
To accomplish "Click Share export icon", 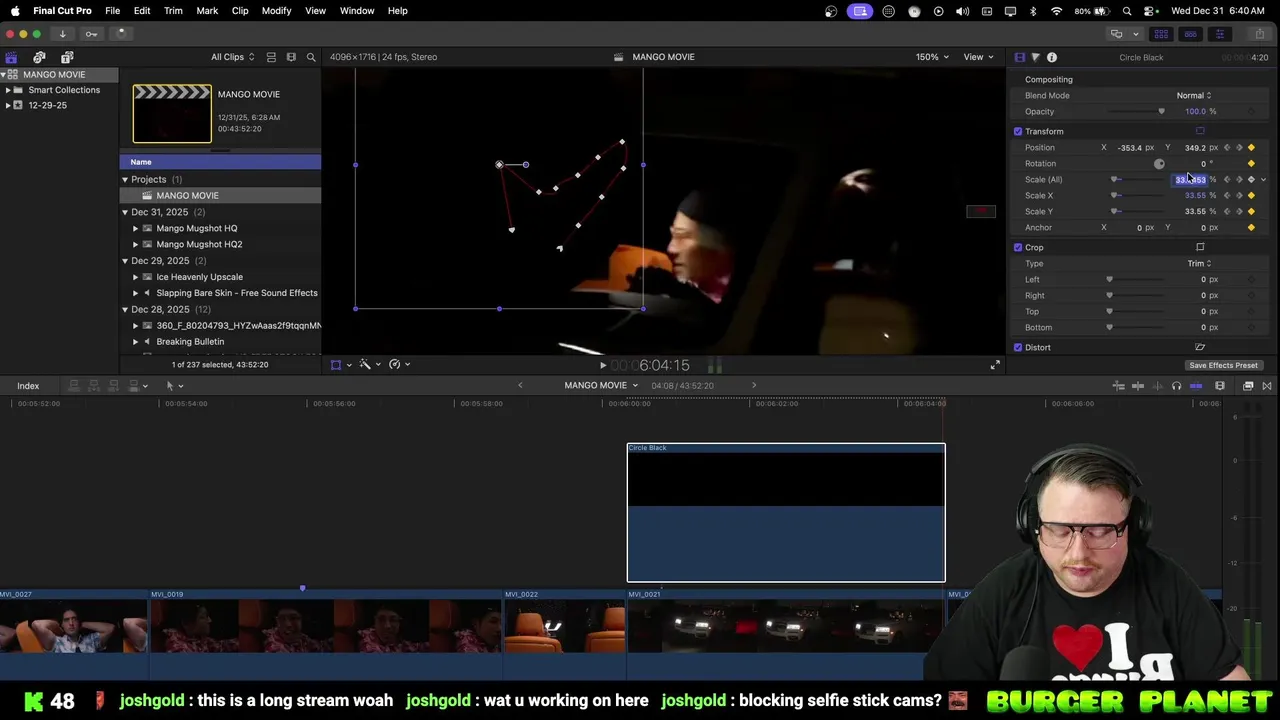I will [x=1260, y=33].
